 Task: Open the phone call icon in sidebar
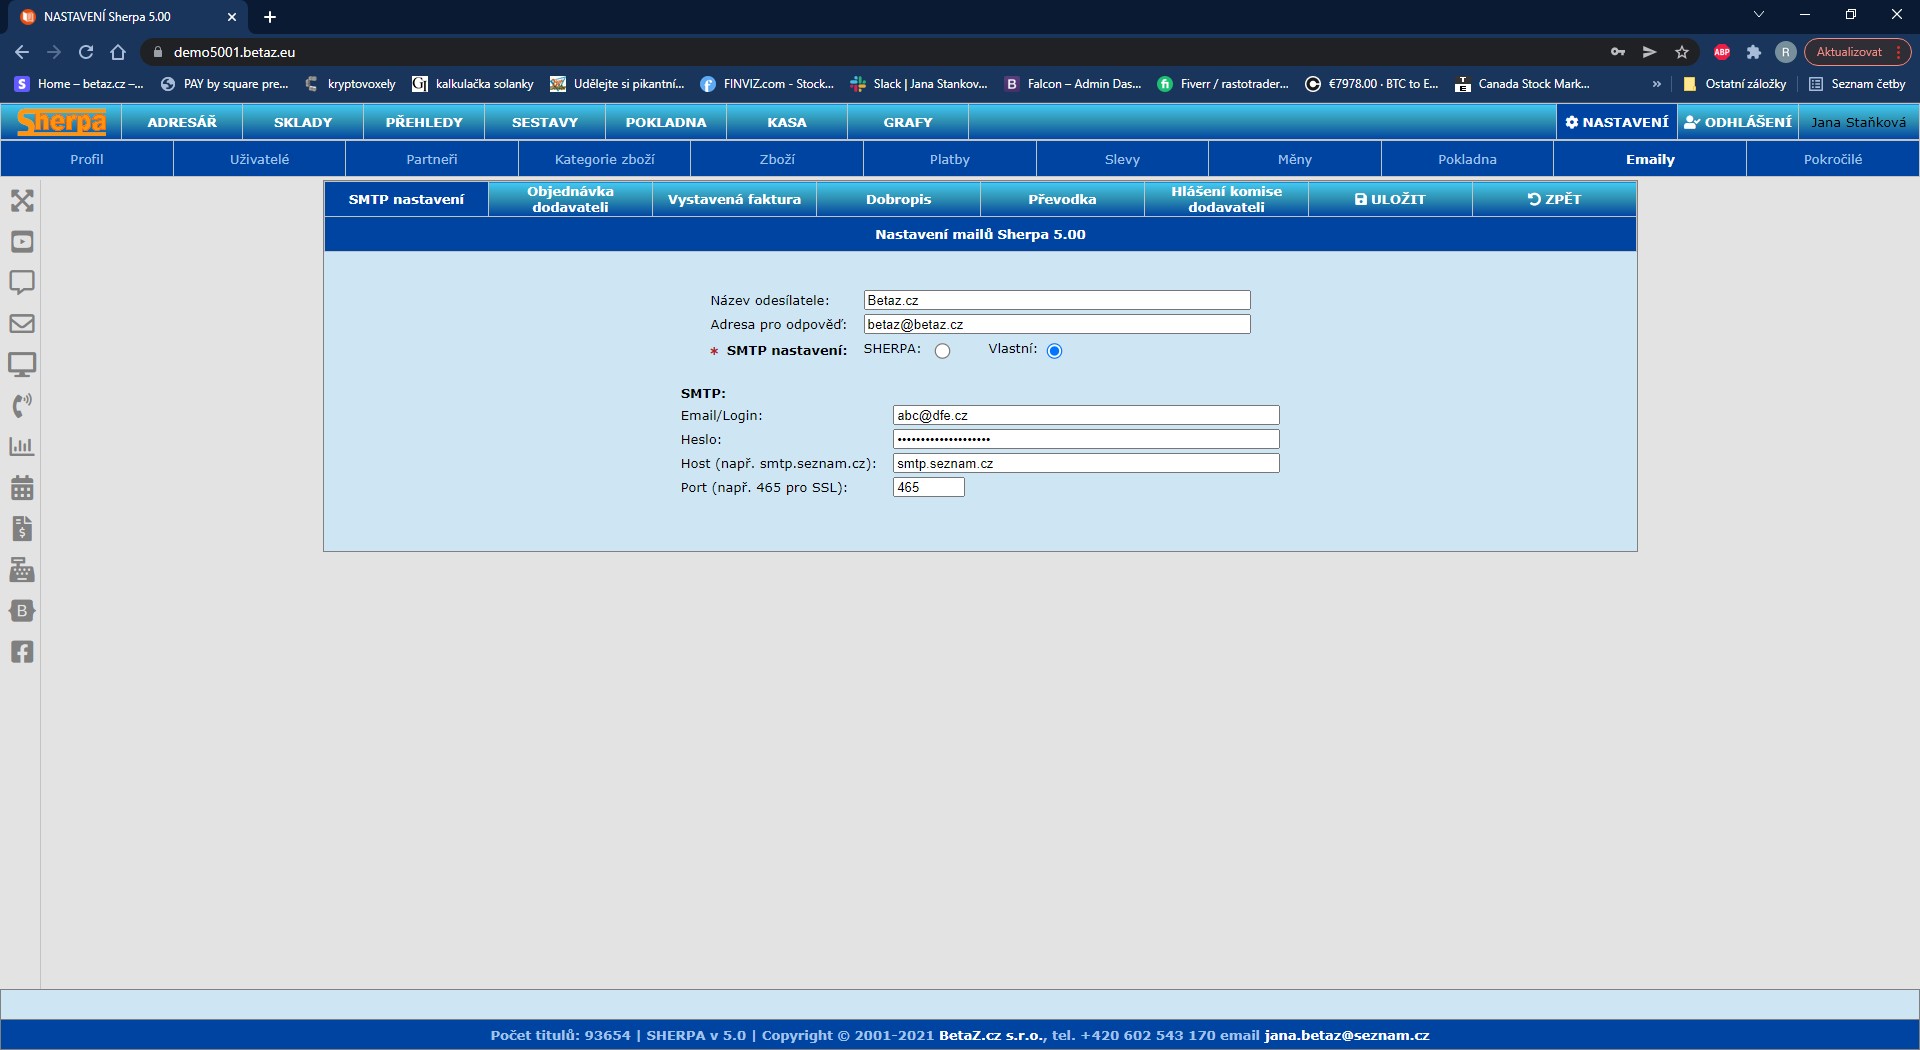pos(22,405)
